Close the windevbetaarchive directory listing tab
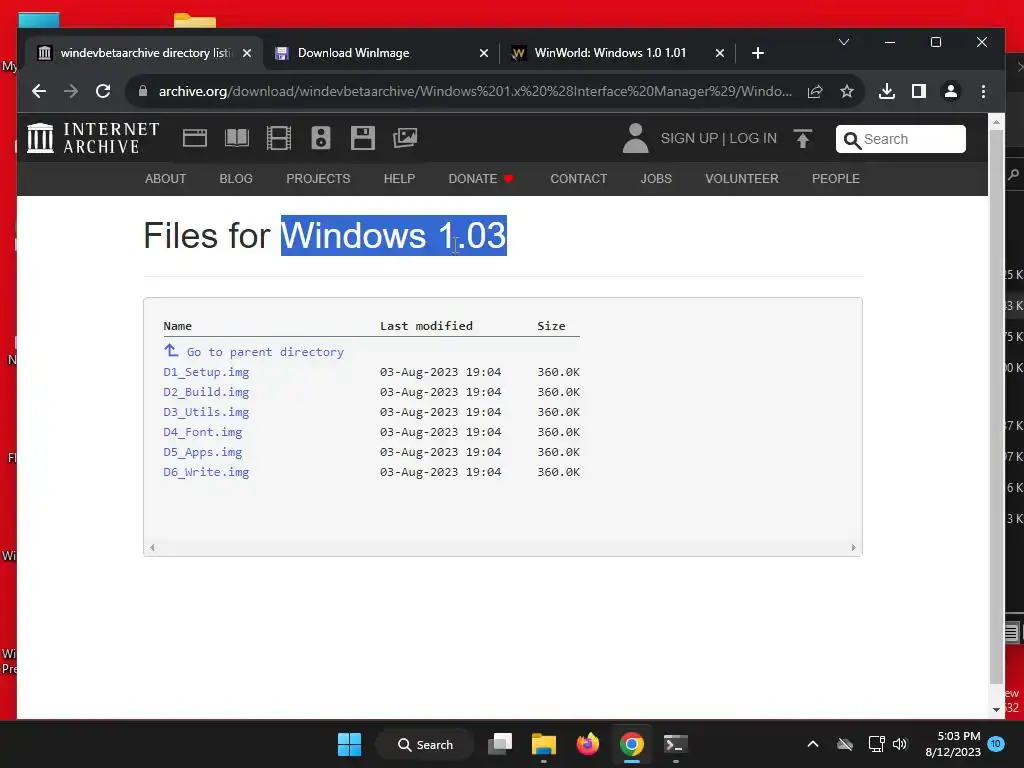This screenshot has height=768, width=1024. pyautogui.click(x=247, y=54)
